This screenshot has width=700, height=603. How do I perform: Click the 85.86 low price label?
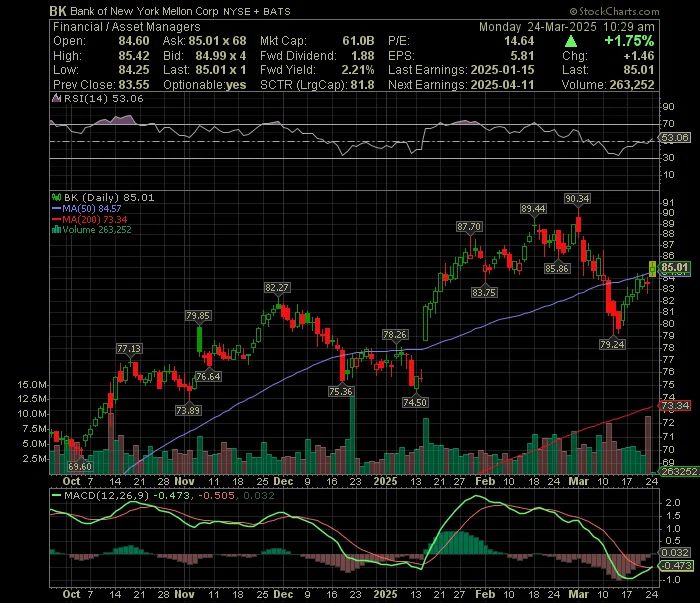(x=557, y=269)
